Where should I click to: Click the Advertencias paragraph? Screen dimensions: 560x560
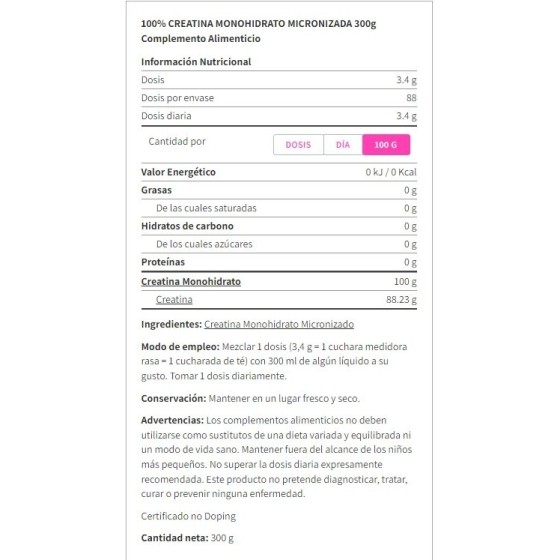[276, 457]
